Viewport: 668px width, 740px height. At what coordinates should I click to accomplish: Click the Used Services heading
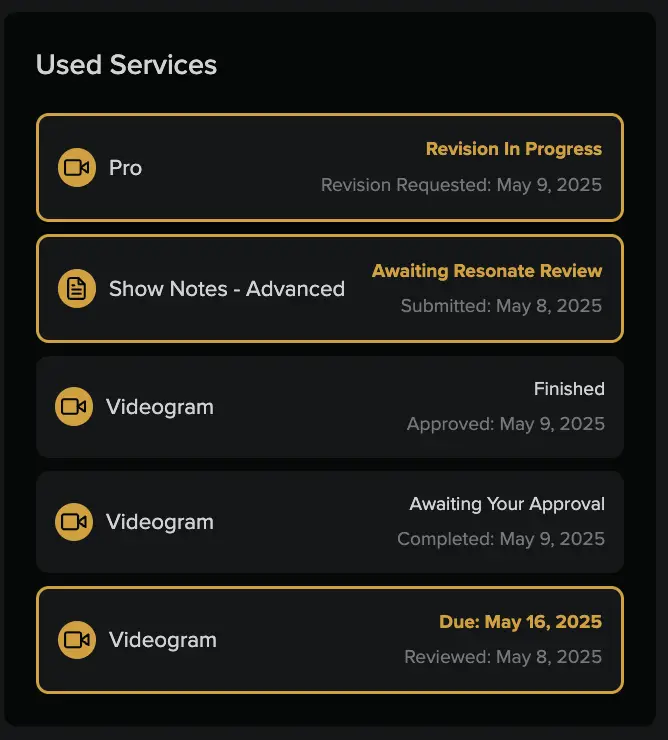126,65
